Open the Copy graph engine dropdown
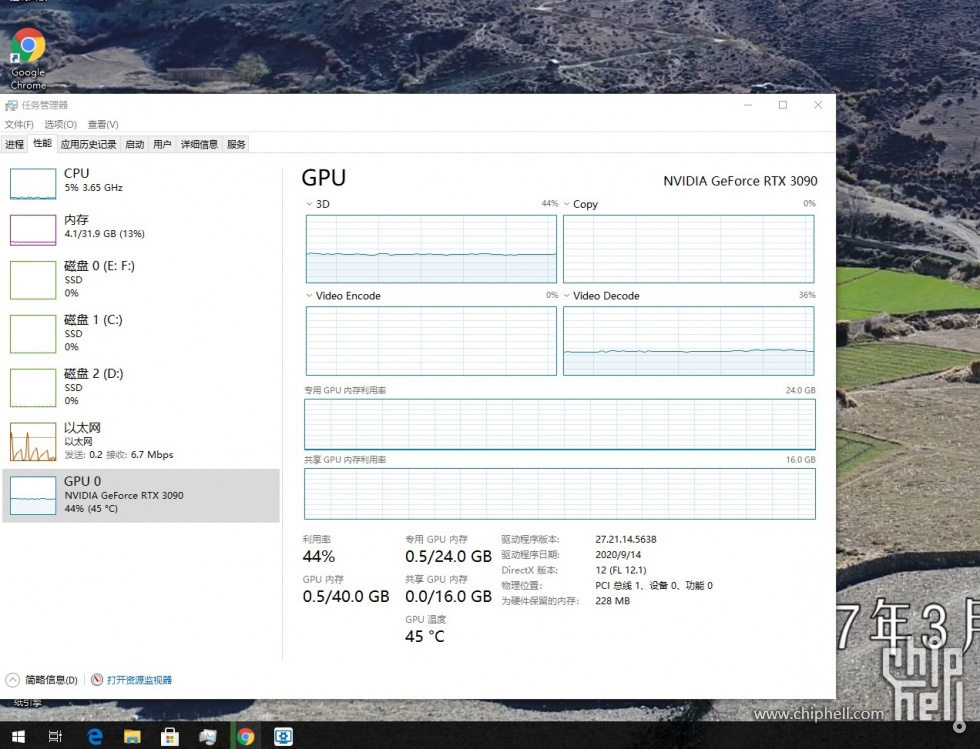 pos(567,204)
